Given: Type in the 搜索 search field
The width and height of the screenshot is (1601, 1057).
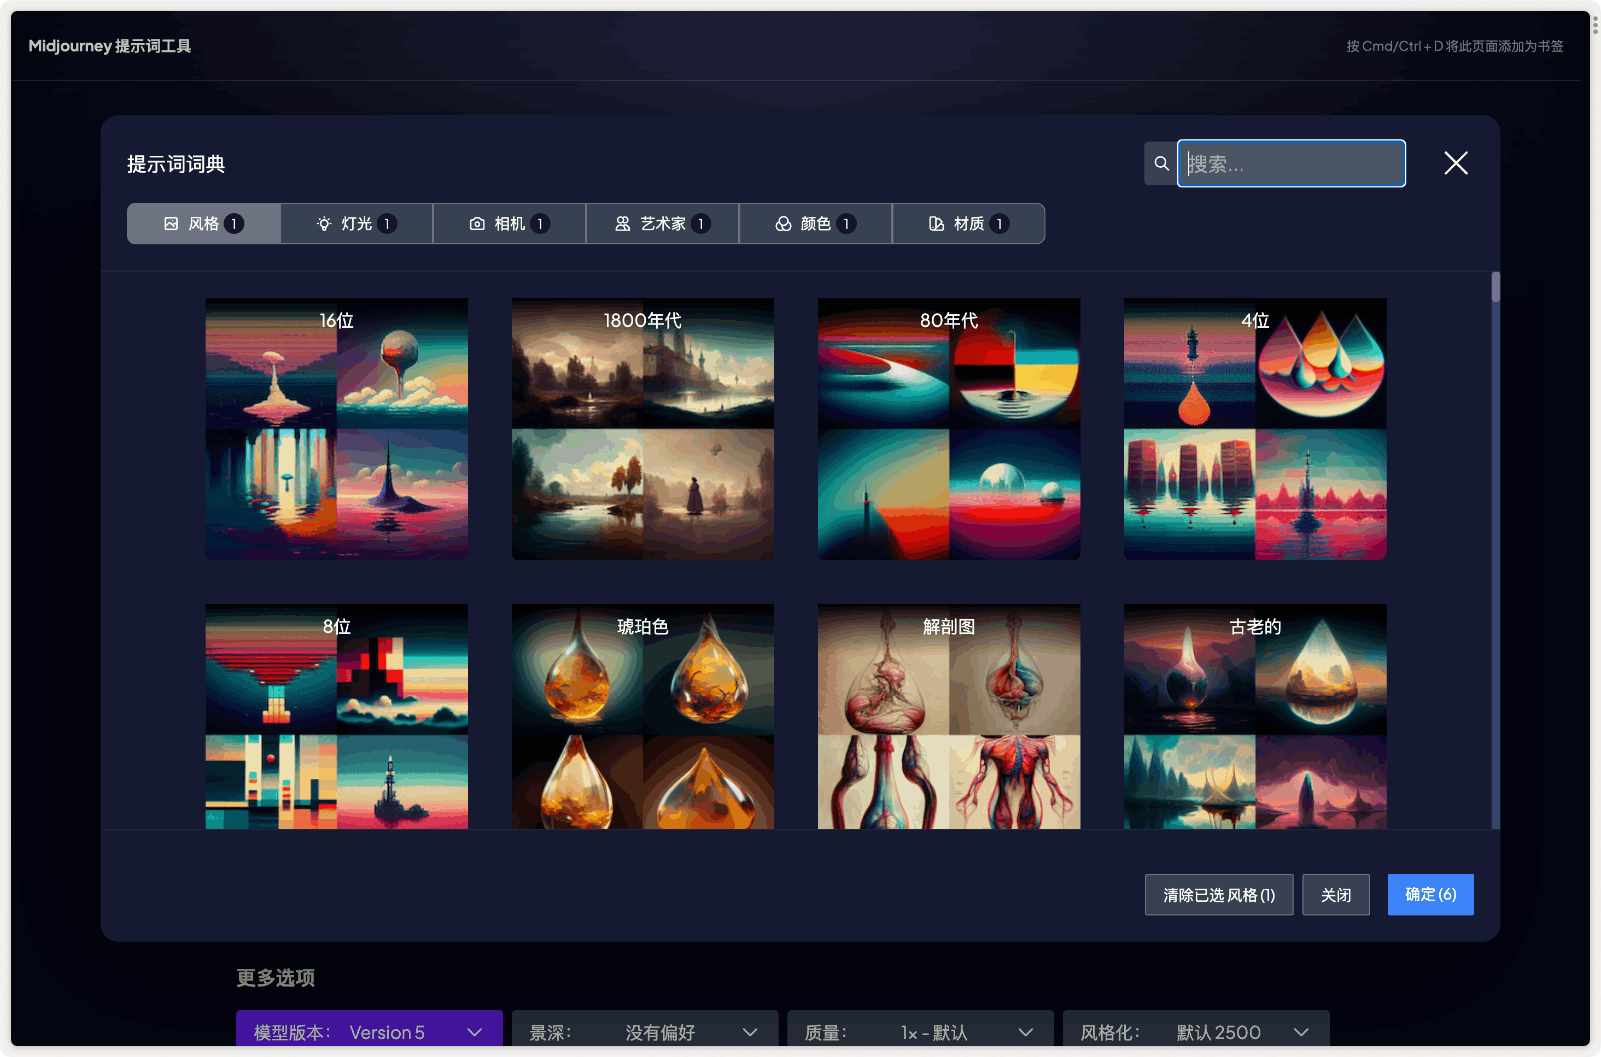Looking at the screenshot, I should tap(1291, 163).
